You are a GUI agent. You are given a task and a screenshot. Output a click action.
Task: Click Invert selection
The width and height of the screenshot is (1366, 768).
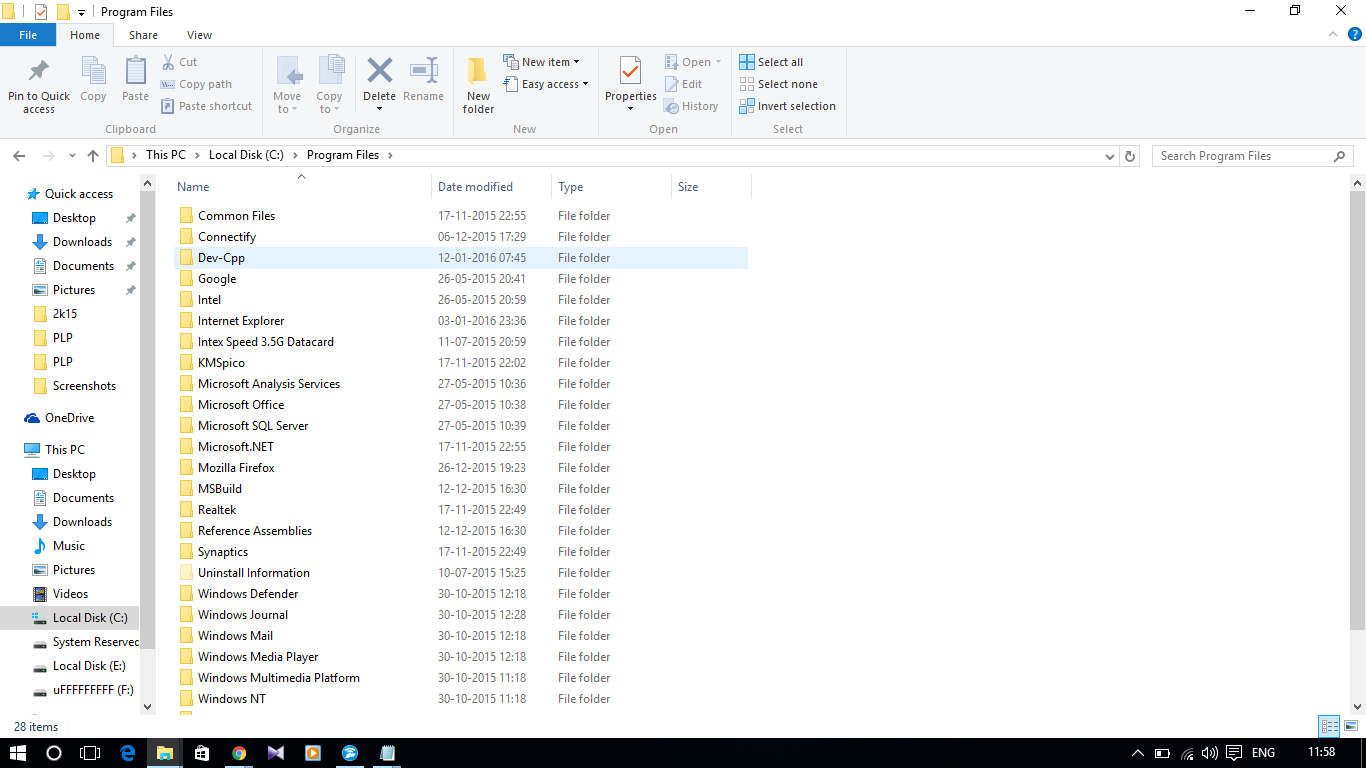click(787, 106)
